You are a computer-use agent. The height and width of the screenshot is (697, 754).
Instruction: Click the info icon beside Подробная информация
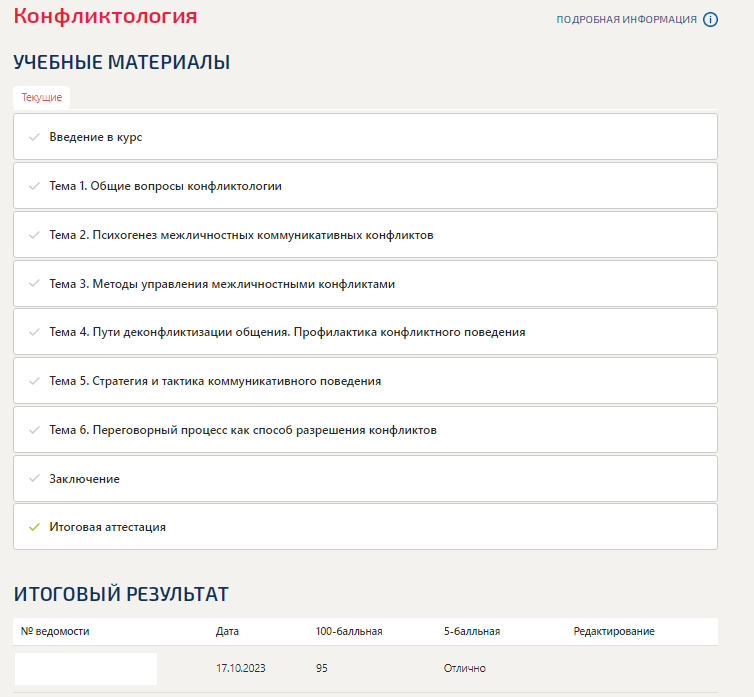pyautogui.click(x=710, y=20)
